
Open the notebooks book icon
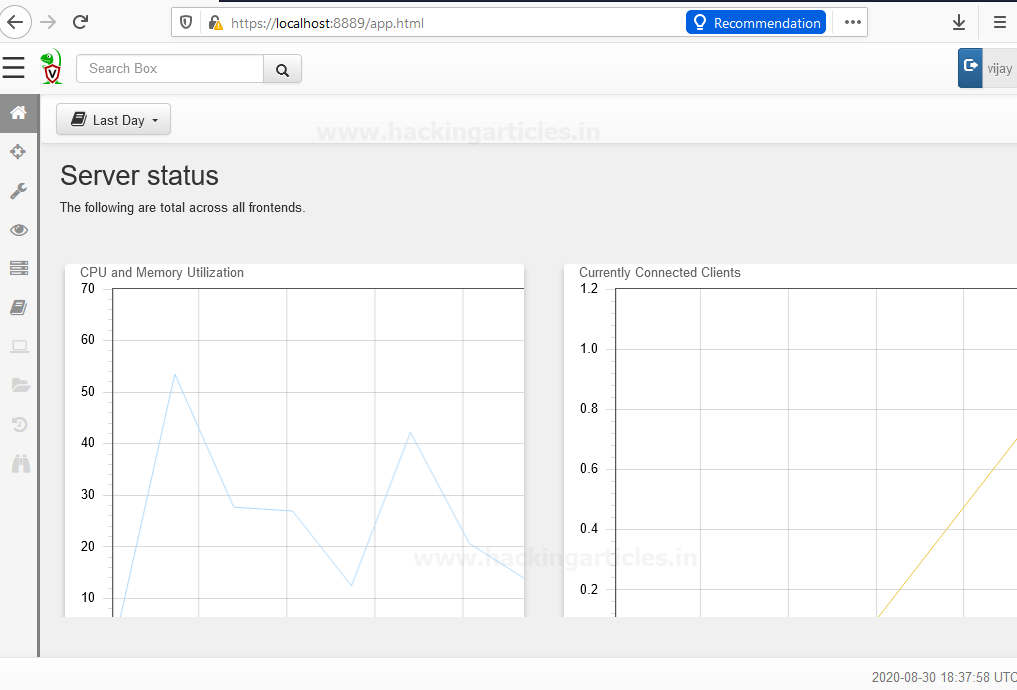[x=18, y=307]
